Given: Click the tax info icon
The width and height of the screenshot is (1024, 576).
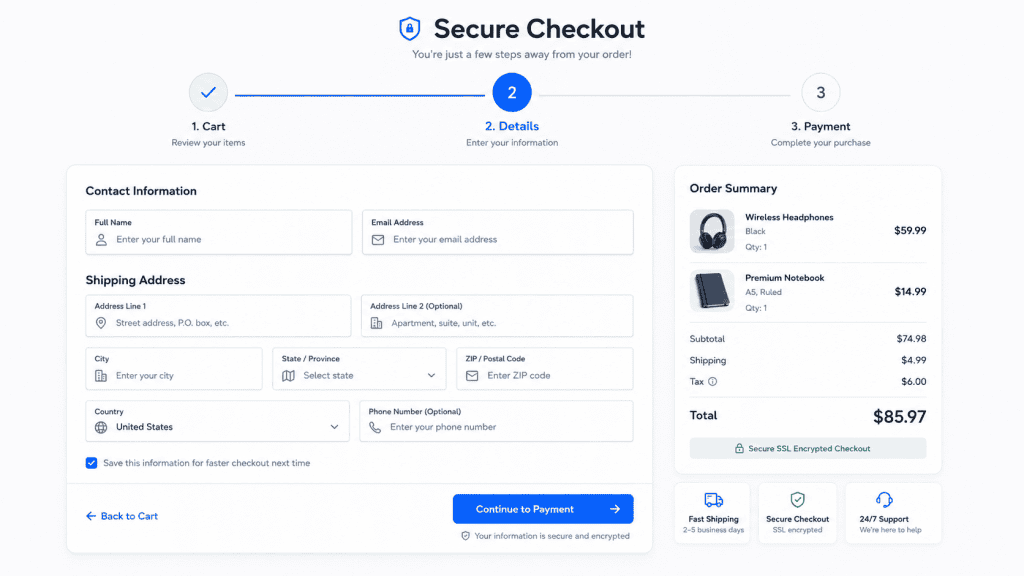Looking at the screenshot, I should [x=712, y=381].
